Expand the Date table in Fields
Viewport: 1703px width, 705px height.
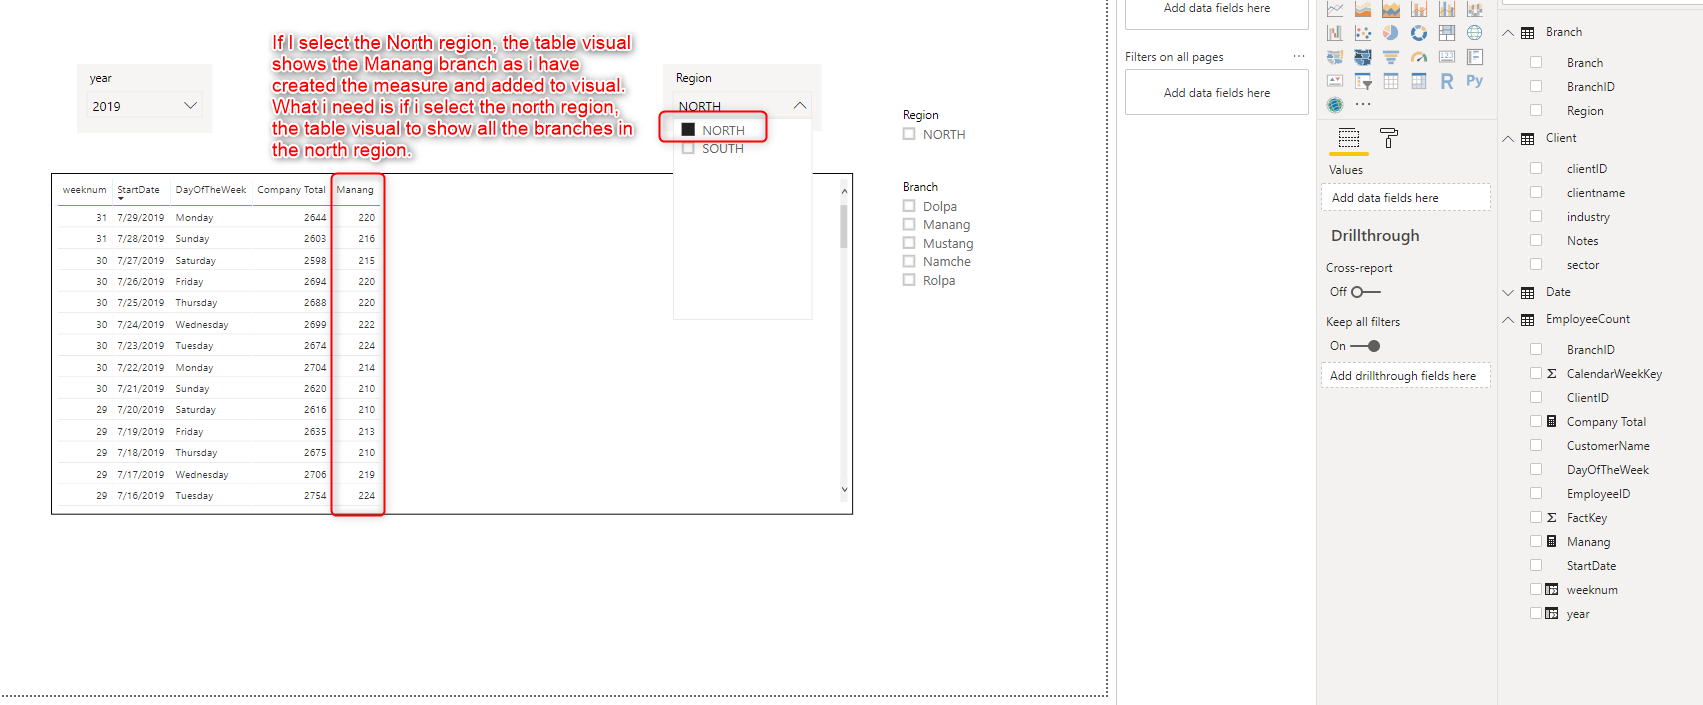coord(1508,293)
